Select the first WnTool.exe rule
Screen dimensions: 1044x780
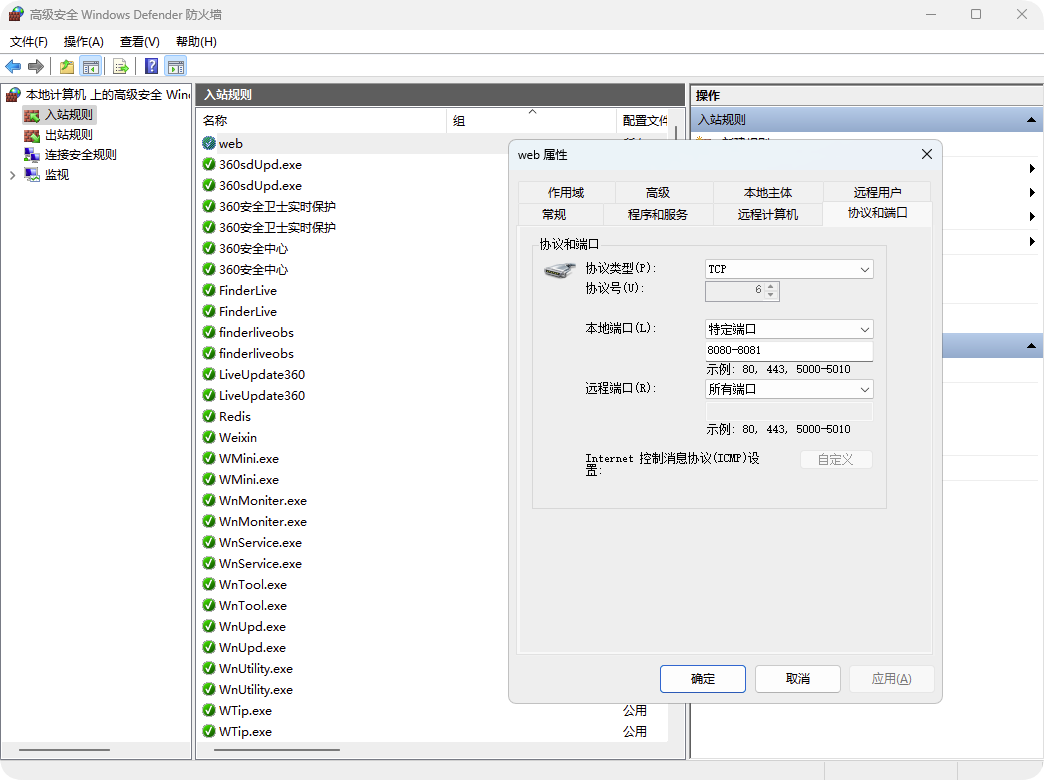[252, 584]
